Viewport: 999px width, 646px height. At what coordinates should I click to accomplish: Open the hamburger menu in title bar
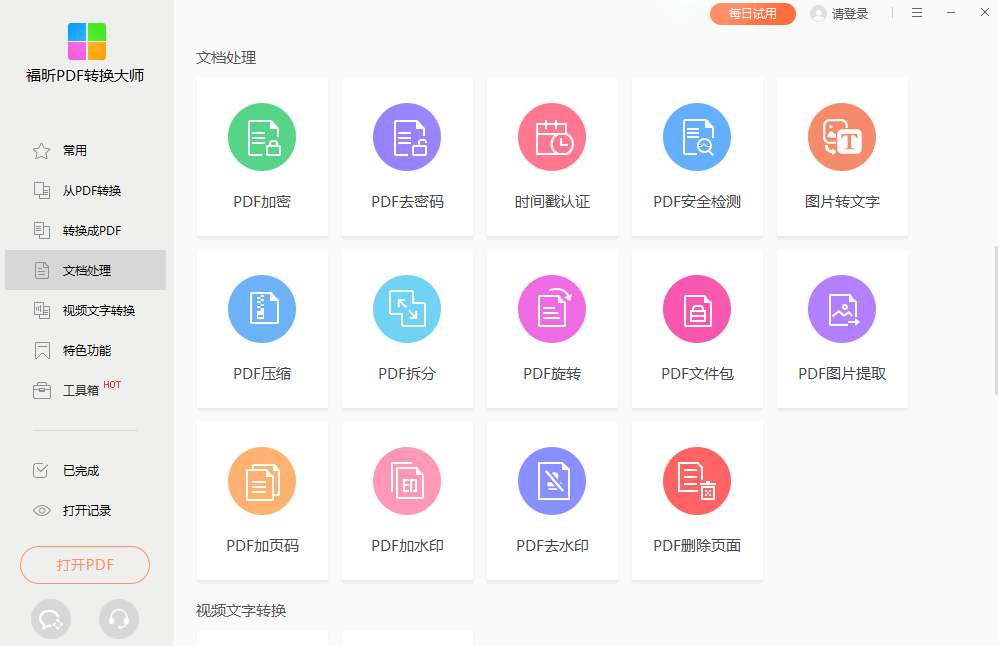click(x=917, y=13)
